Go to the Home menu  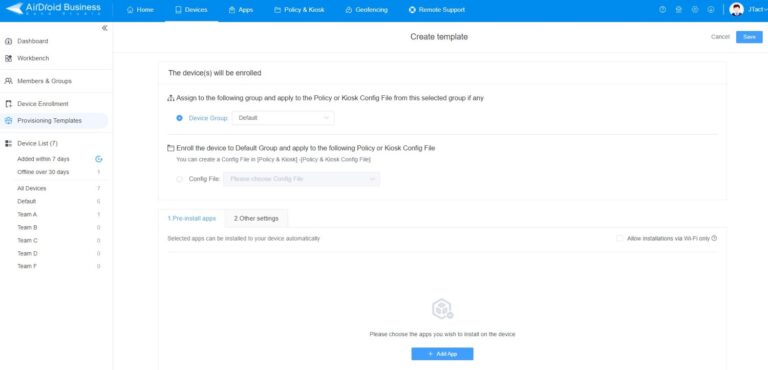[x=140, y=10]
